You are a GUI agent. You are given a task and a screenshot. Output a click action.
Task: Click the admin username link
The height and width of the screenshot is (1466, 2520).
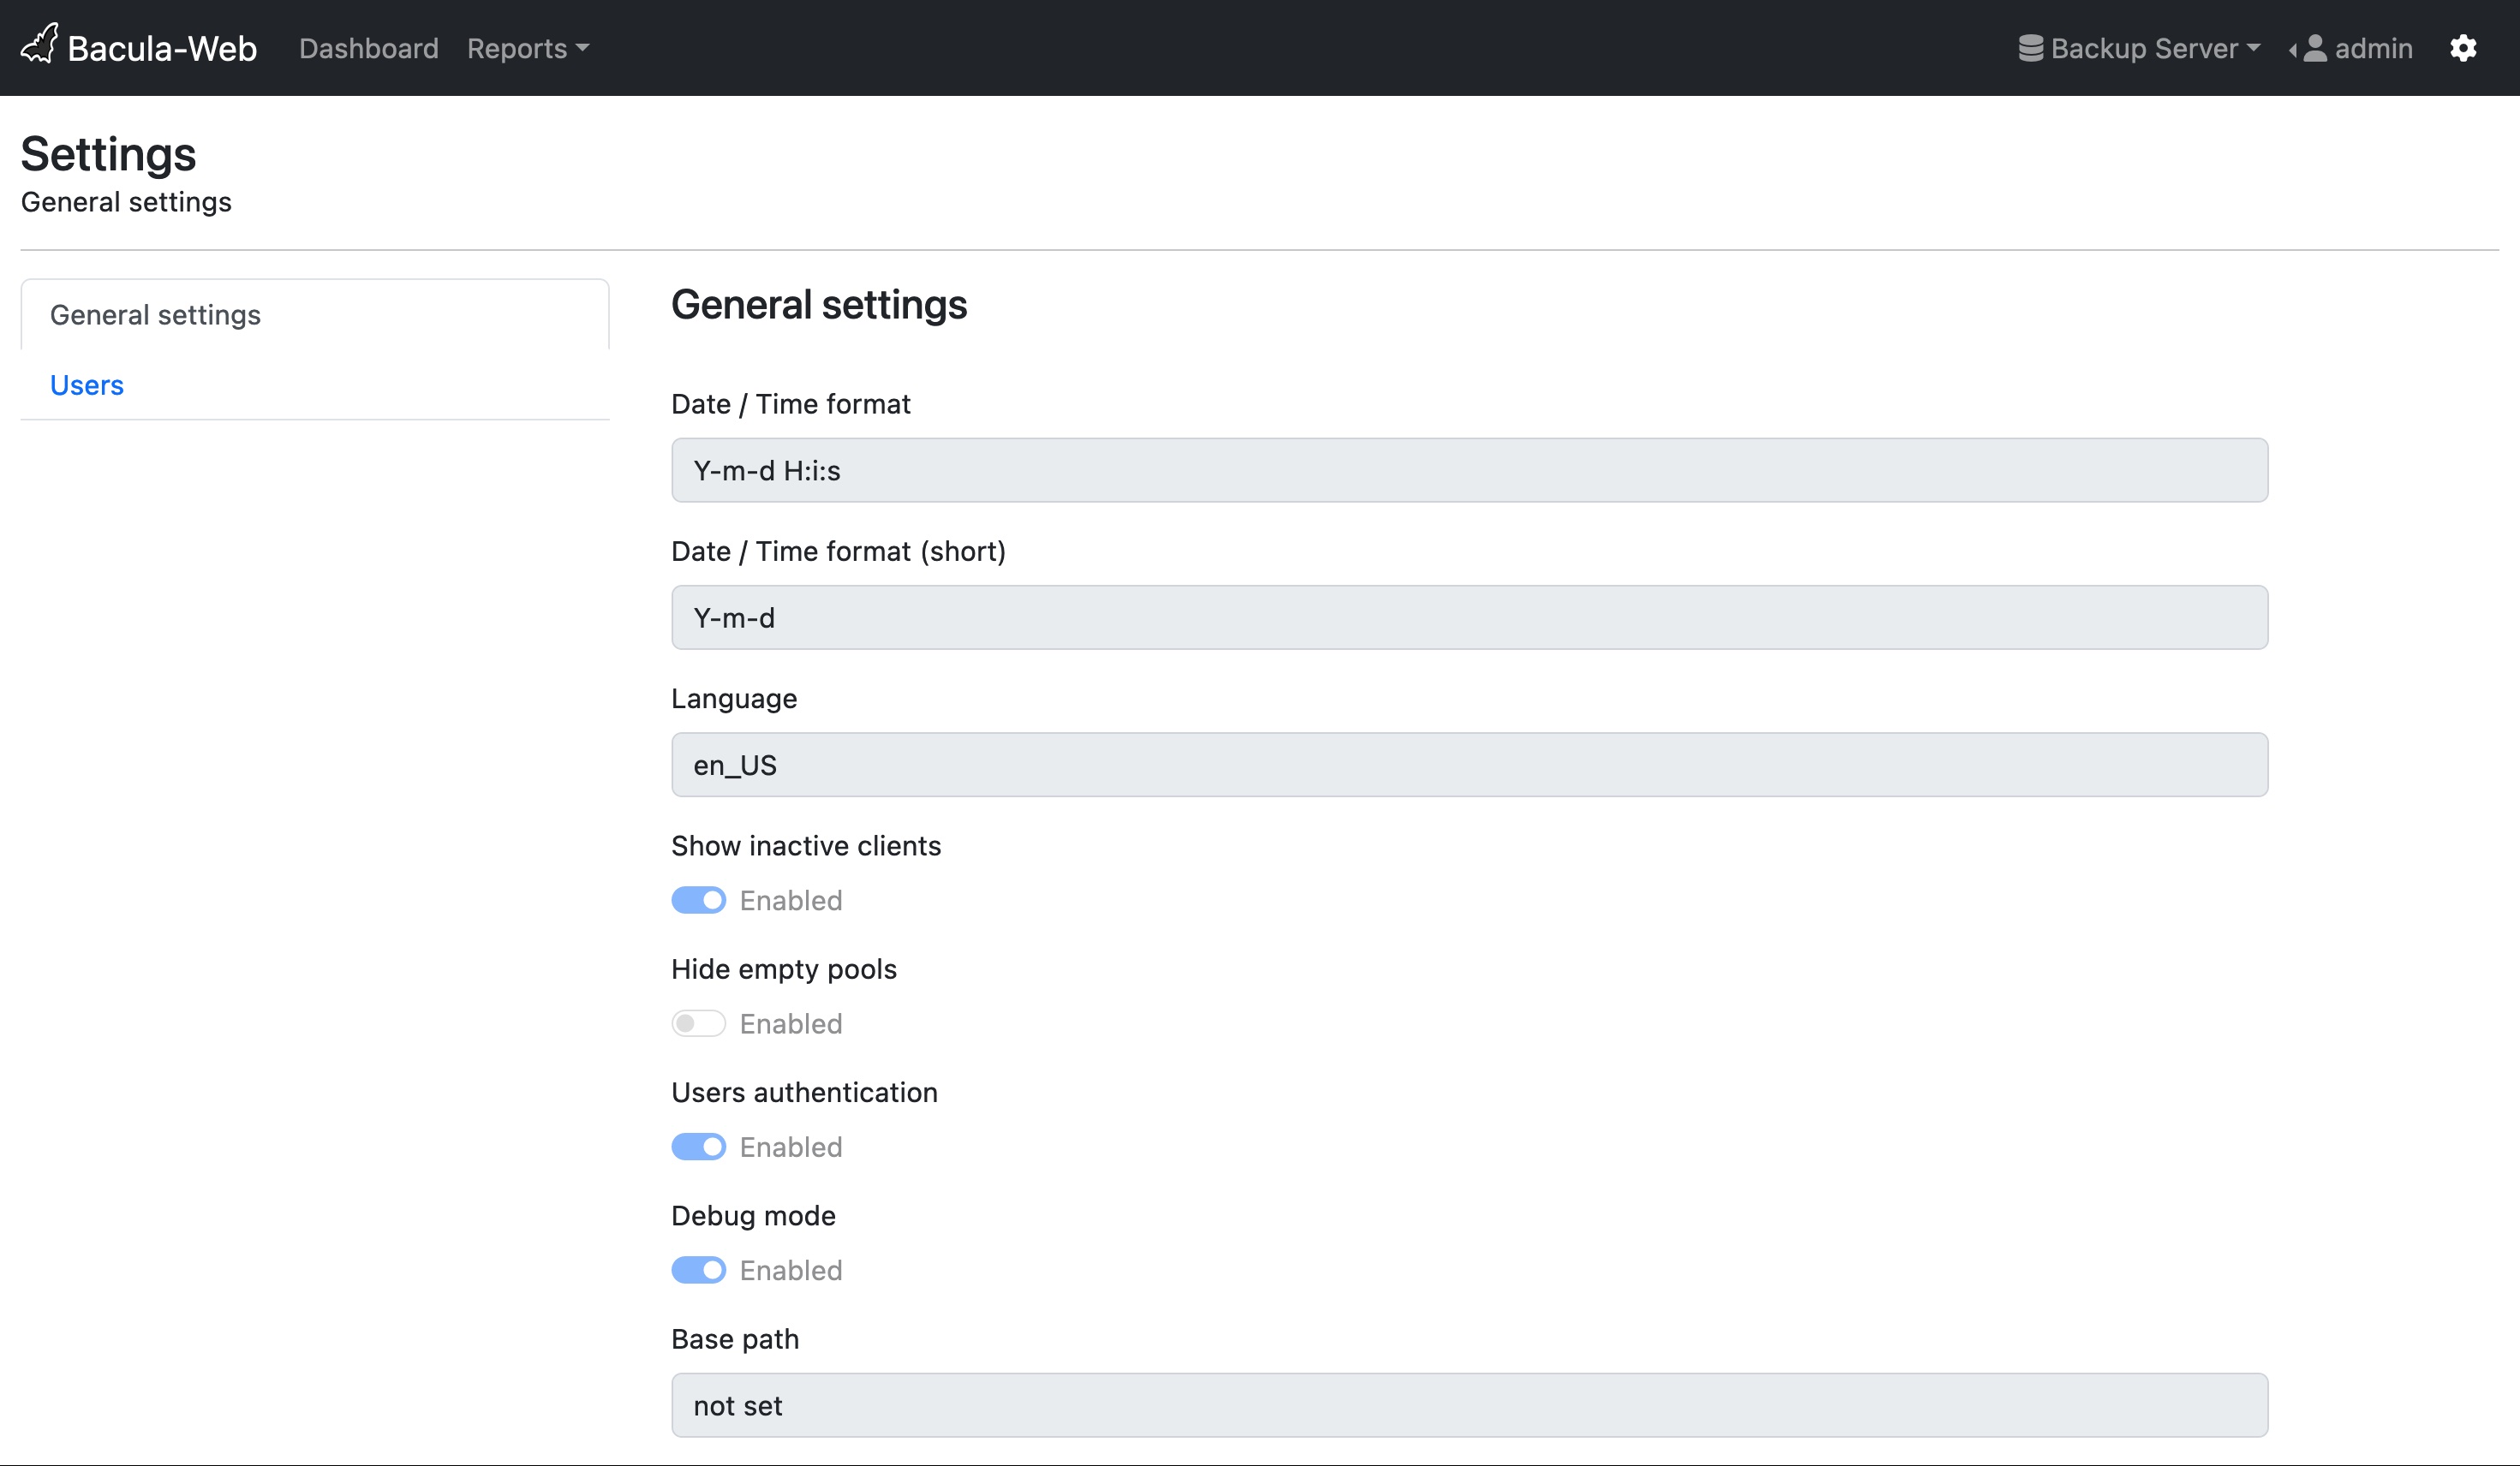tap(2373, 48)
